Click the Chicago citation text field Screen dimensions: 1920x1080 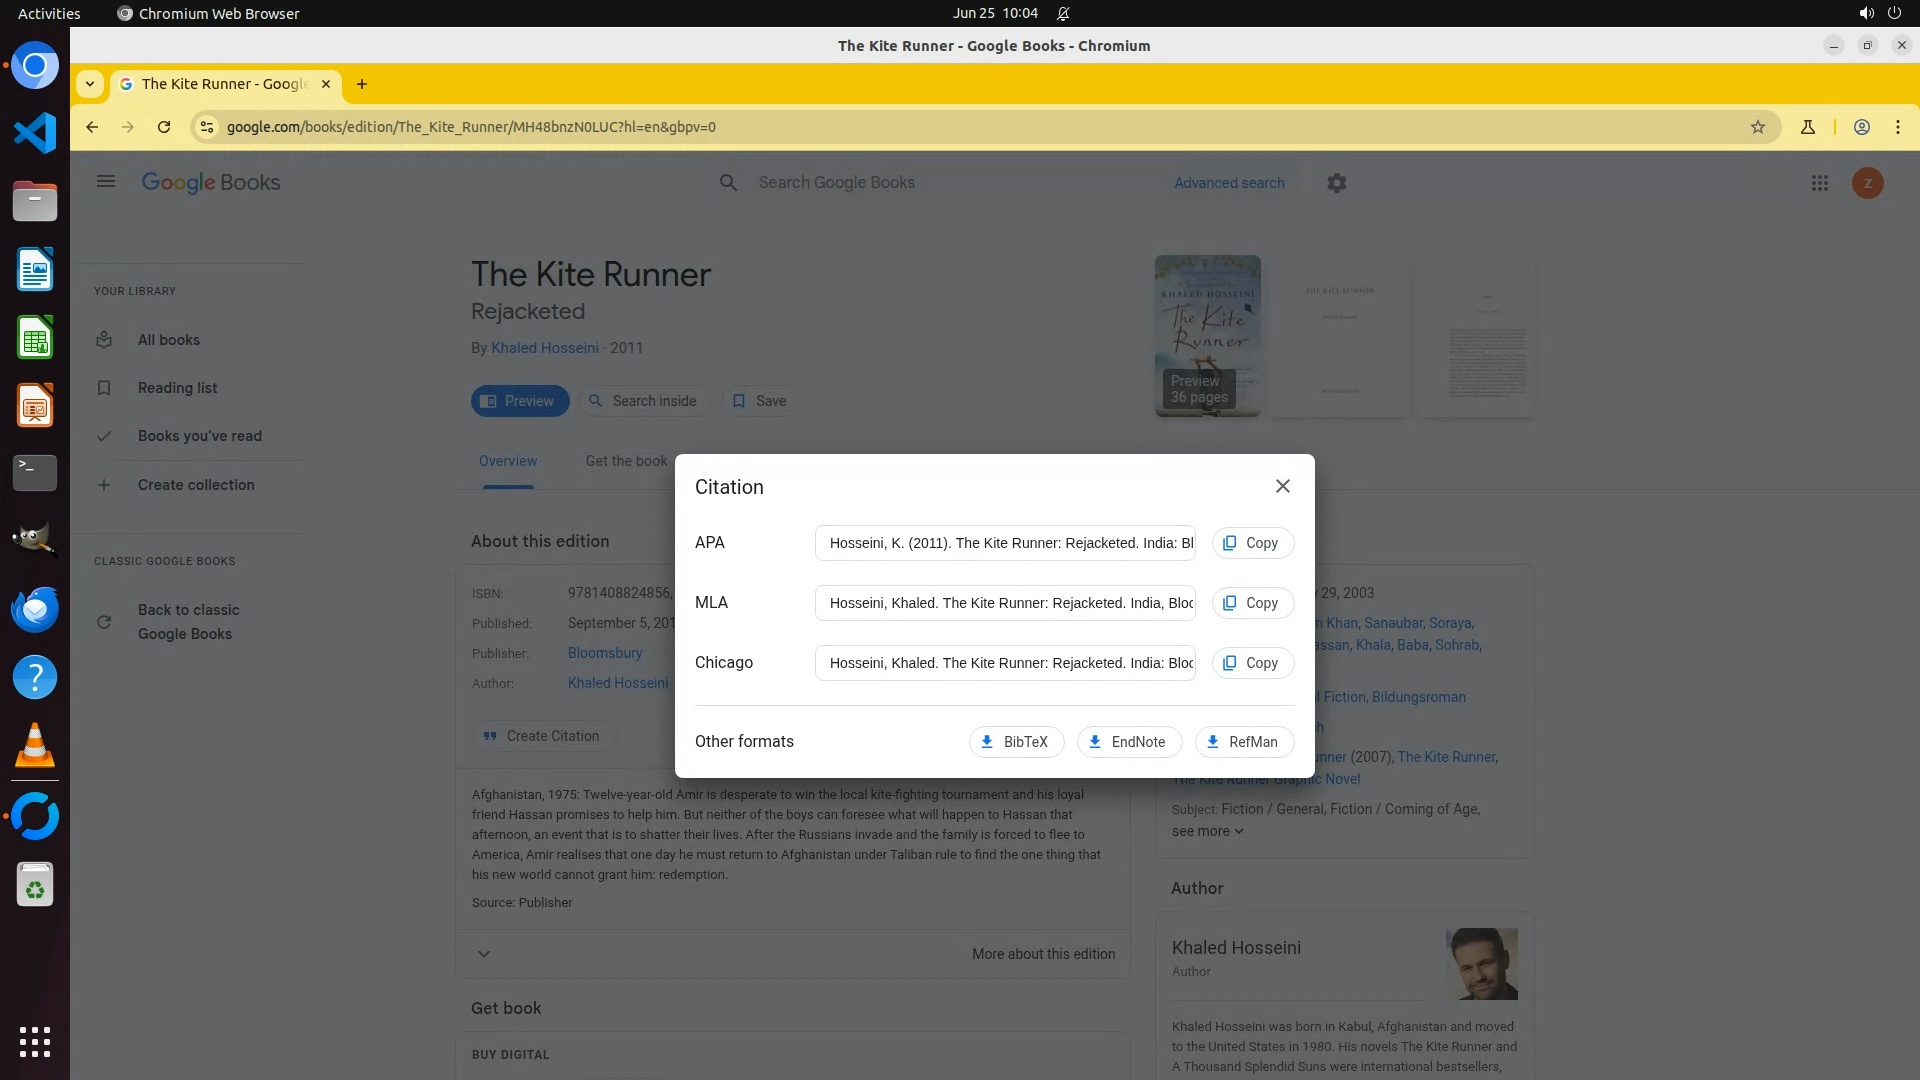pos(1004,663)
